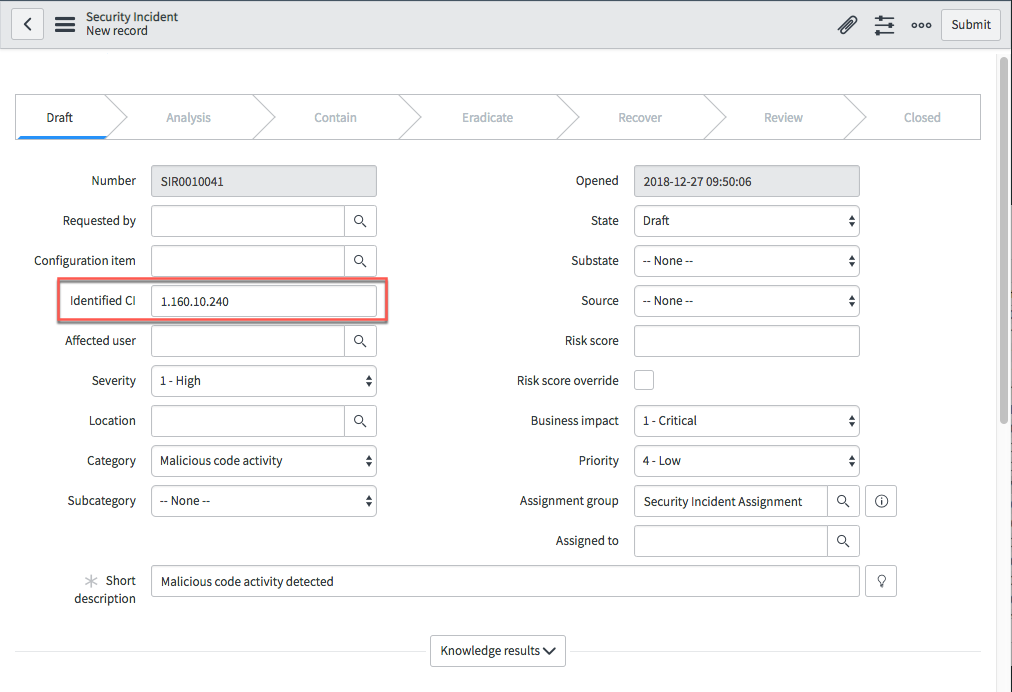Expand the Knowledge results section
Screen dimensions: 1012x692
click(498, 651)
